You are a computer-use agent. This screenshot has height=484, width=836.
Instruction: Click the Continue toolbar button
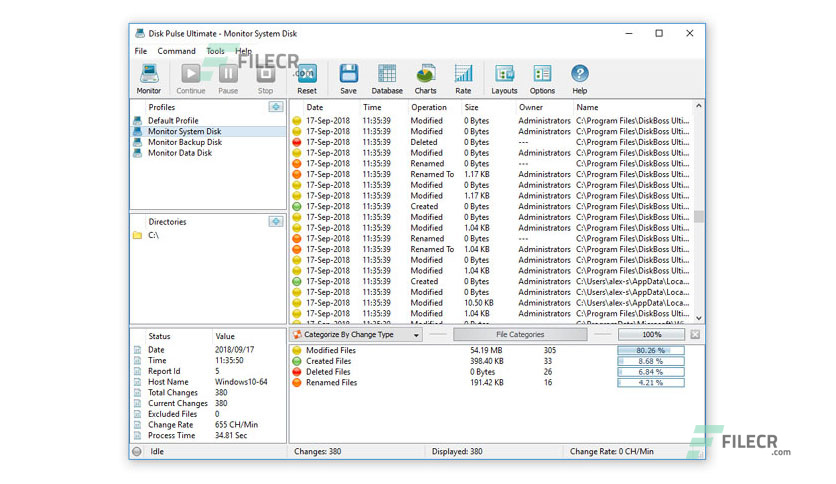tap(190, 78)
